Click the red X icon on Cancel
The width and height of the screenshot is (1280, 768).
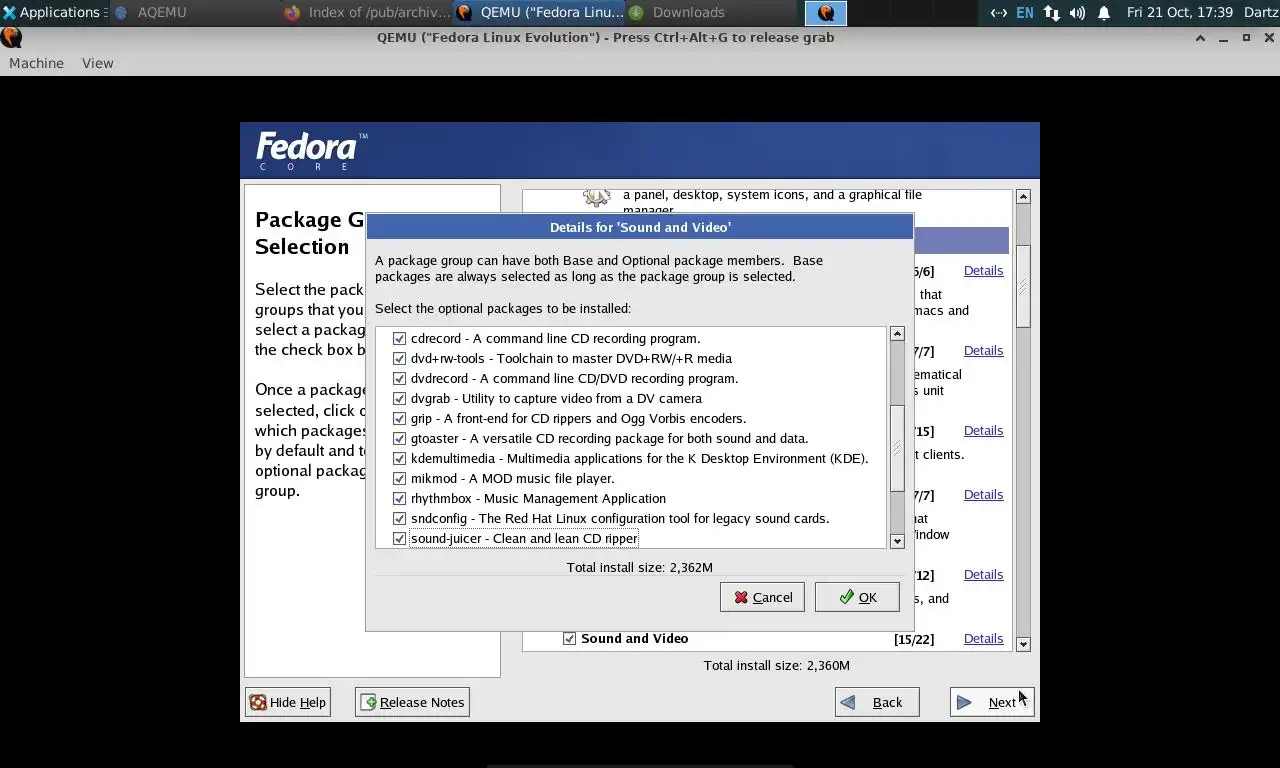click(x=741, y=597)
